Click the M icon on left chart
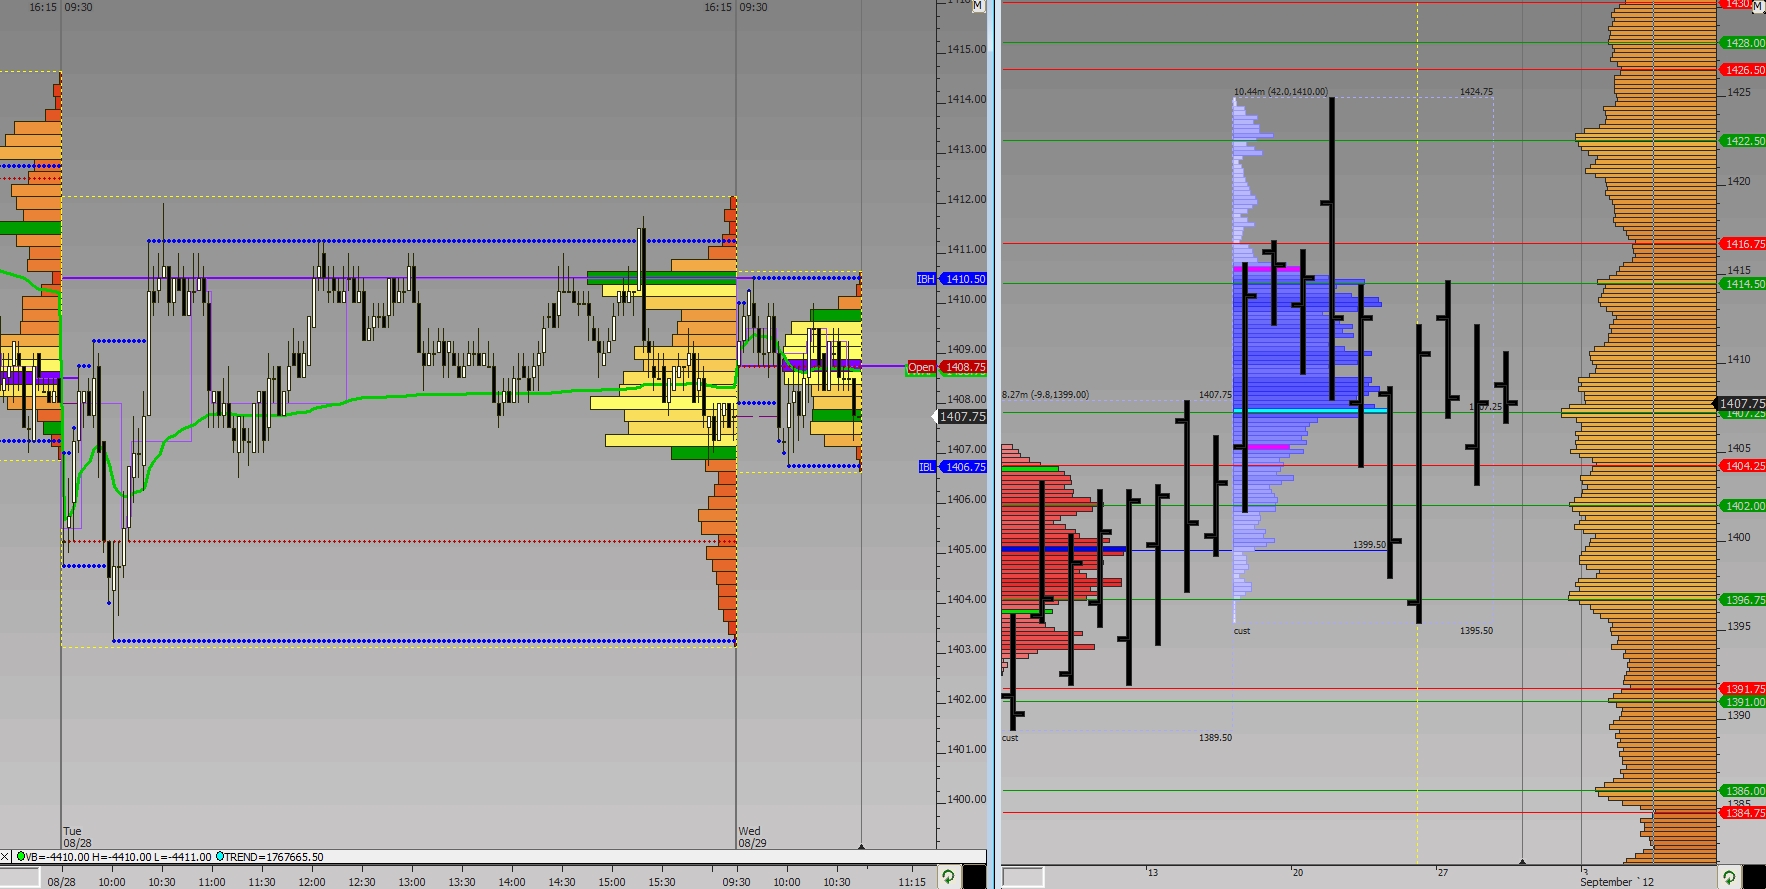 click(978, 6)
